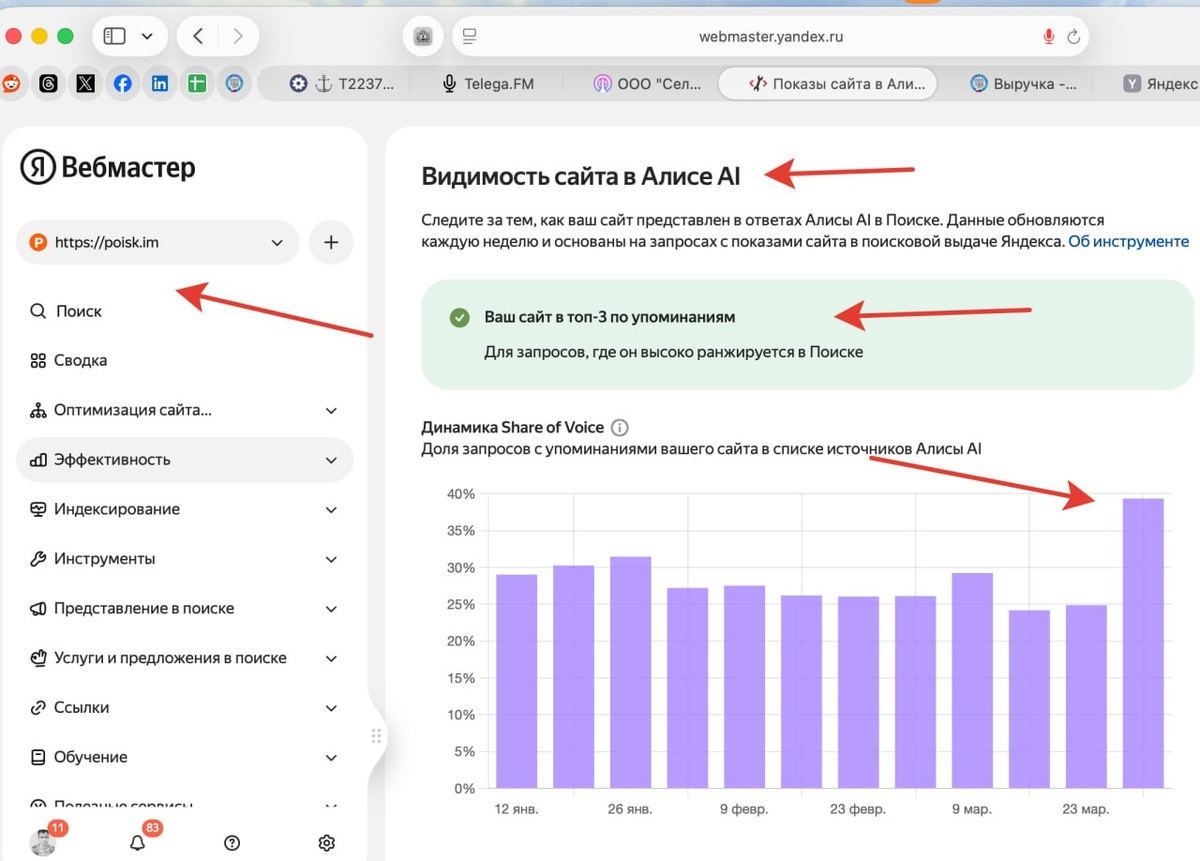Click the webmaster.yandex.ru address bar
This screenshot has width=1200, height=861.
[x=770, y=37]
